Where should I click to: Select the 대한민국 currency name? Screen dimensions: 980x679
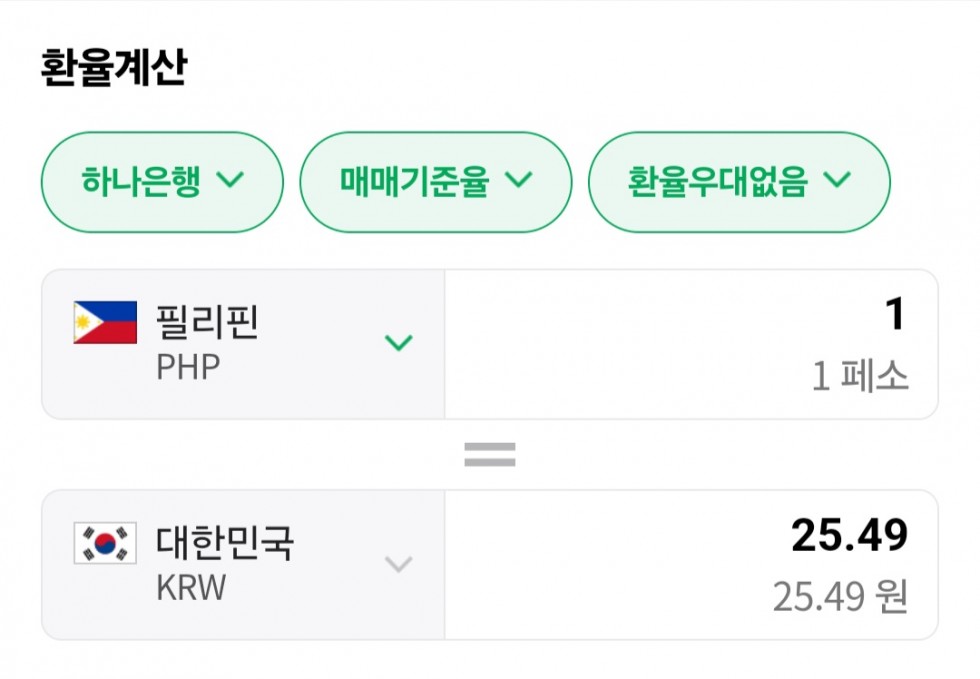click(225, 544)
